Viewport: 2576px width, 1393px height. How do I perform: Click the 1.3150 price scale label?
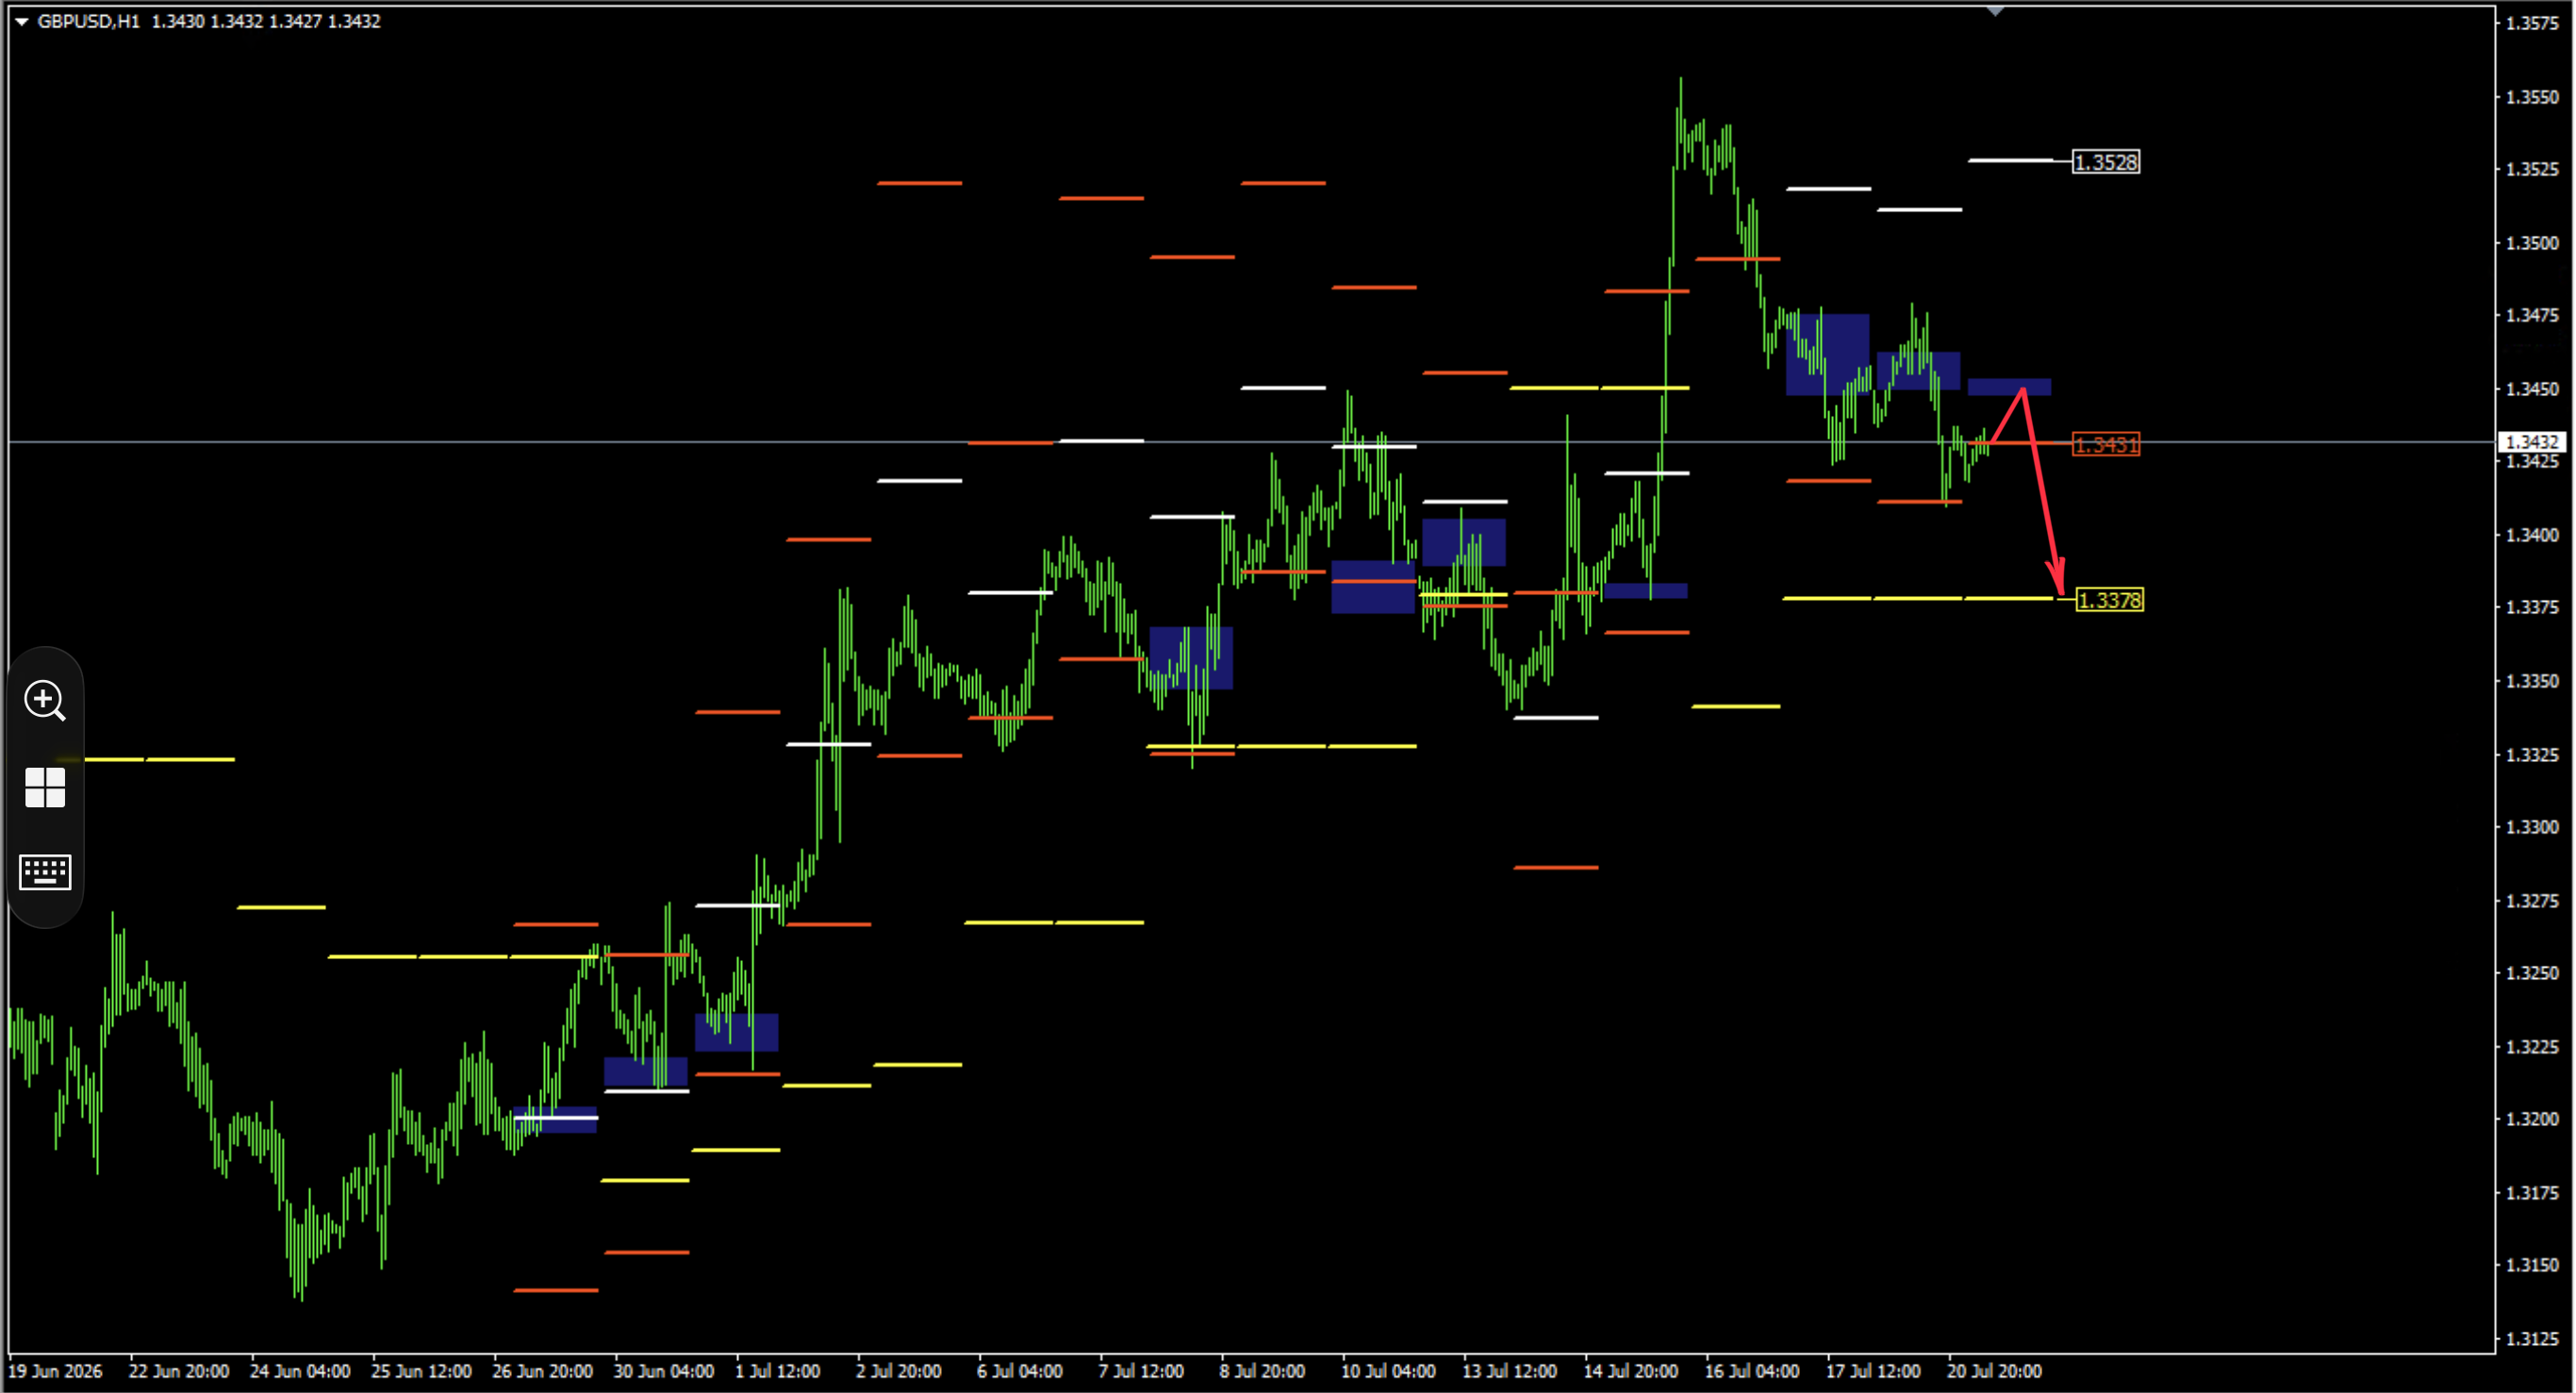coord(2532,1265)
